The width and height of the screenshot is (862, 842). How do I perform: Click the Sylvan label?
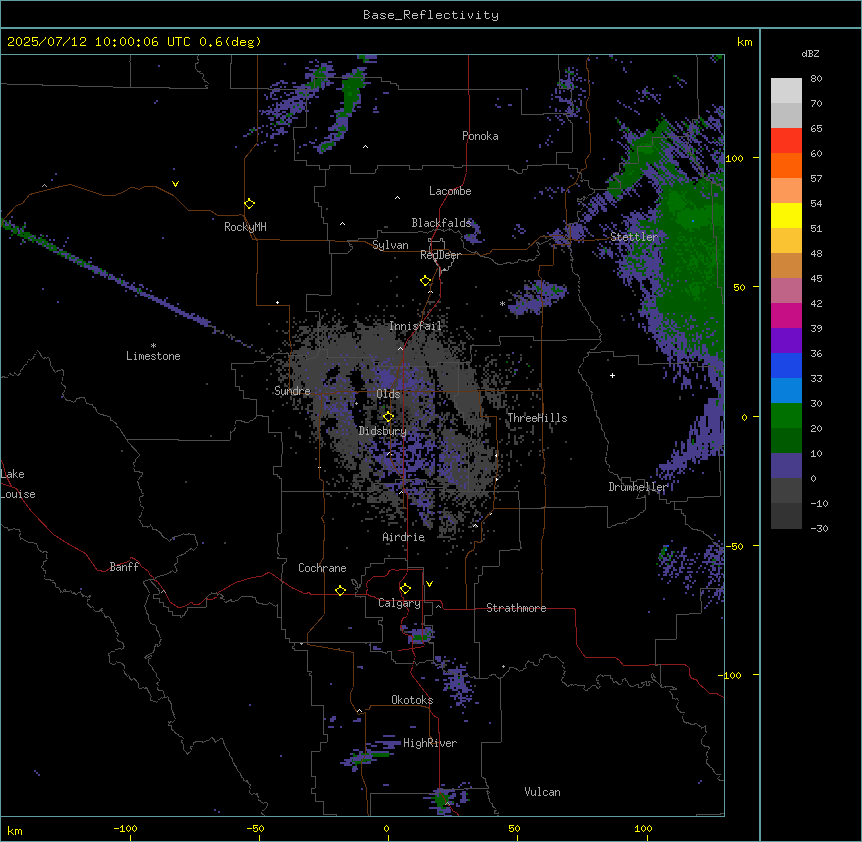point(390,245)
